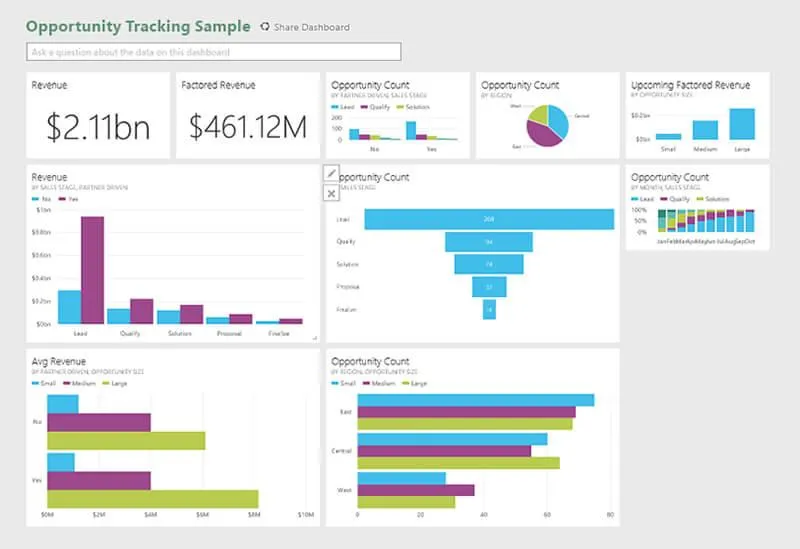Click the Large bar in Upcoming Factored Revenue
This screenshot has width=800, height=549.
(x=742, y=124)
